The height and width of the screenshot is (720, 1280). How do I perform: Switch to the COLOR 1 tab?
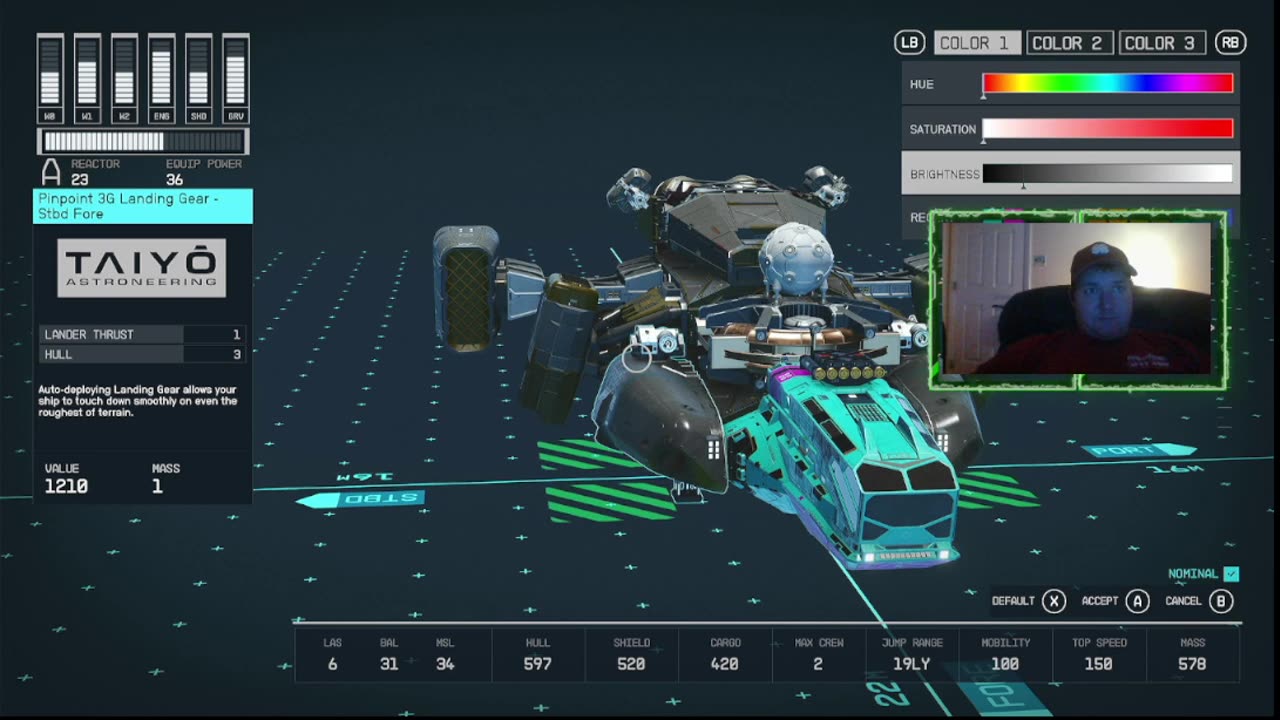[977, 43]
